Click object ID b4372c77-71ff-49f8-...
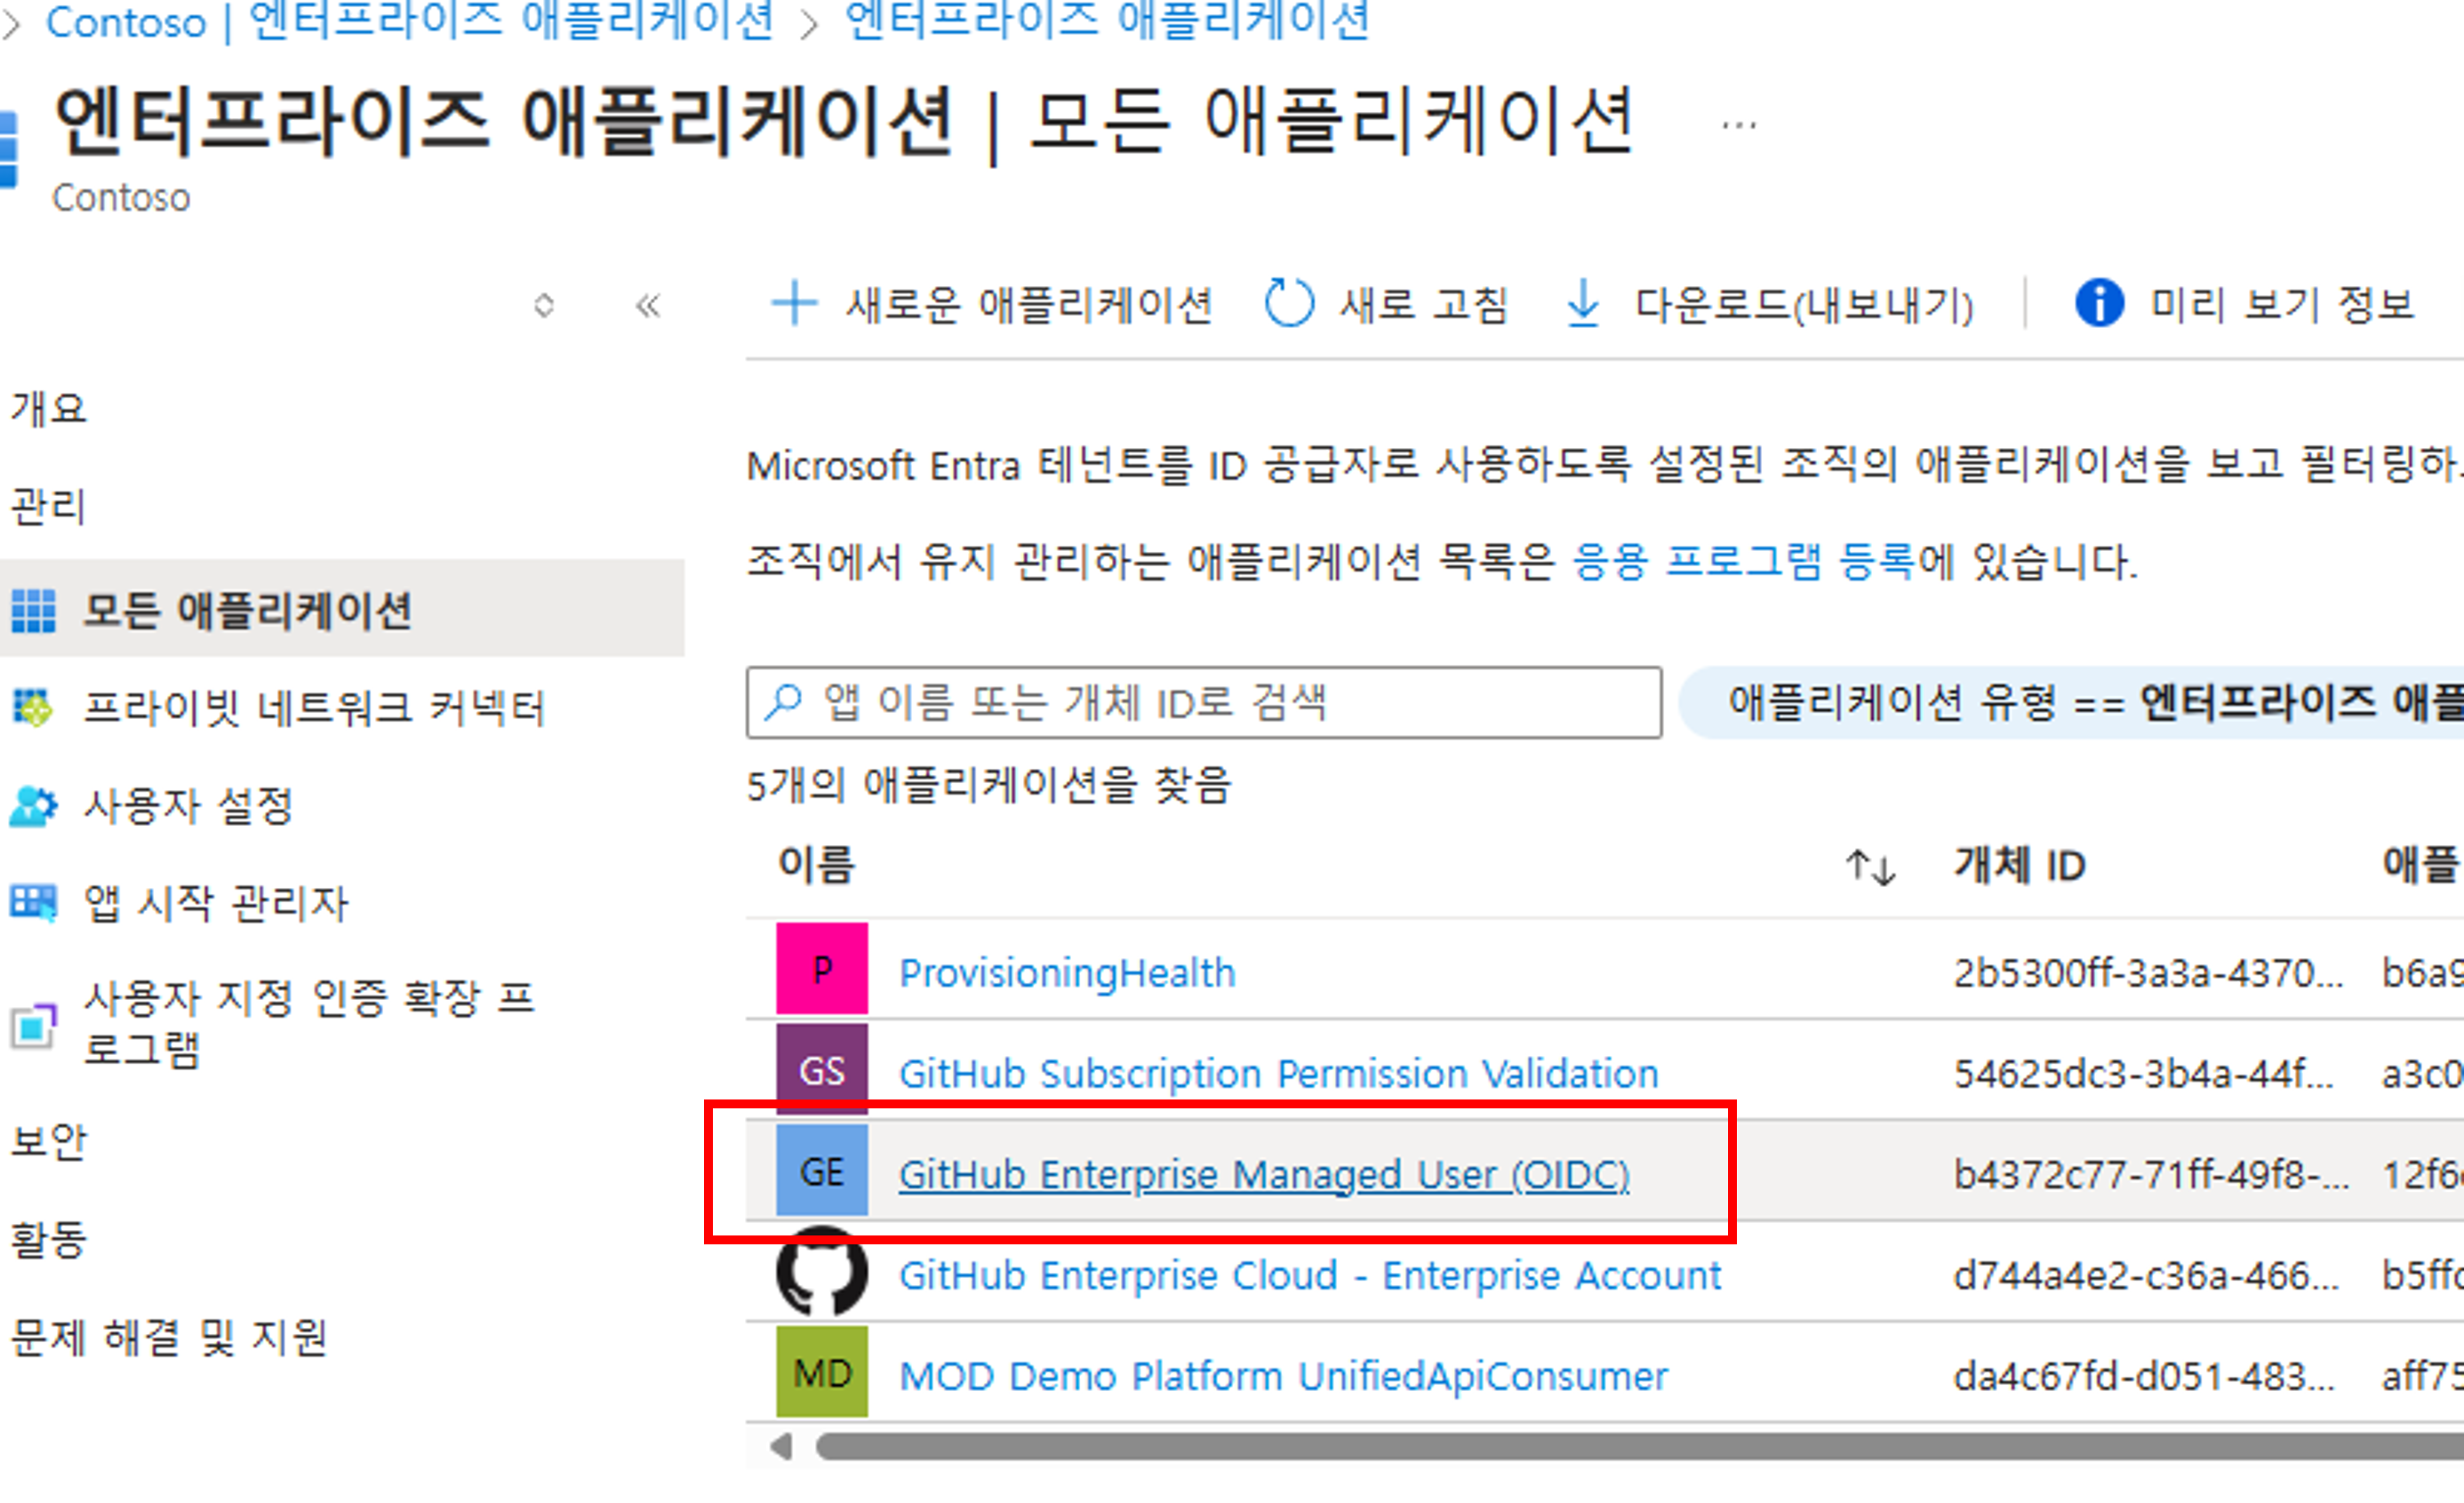2464x1503 pixels. point(2151,1174)
